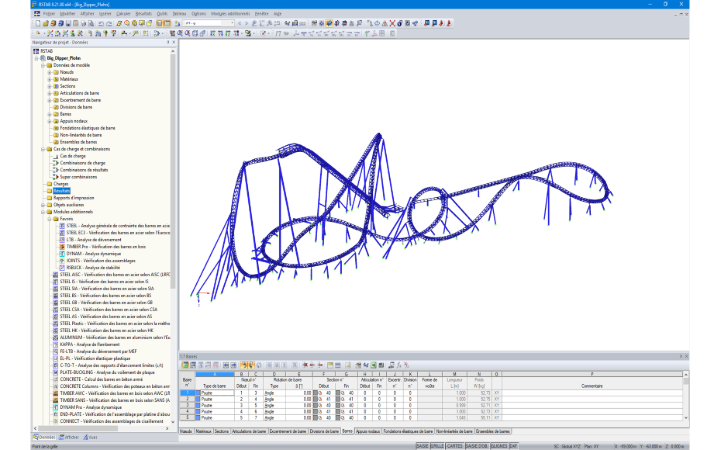Switch to the Noeuds table tab
The image size is (720, 450).
186,432
